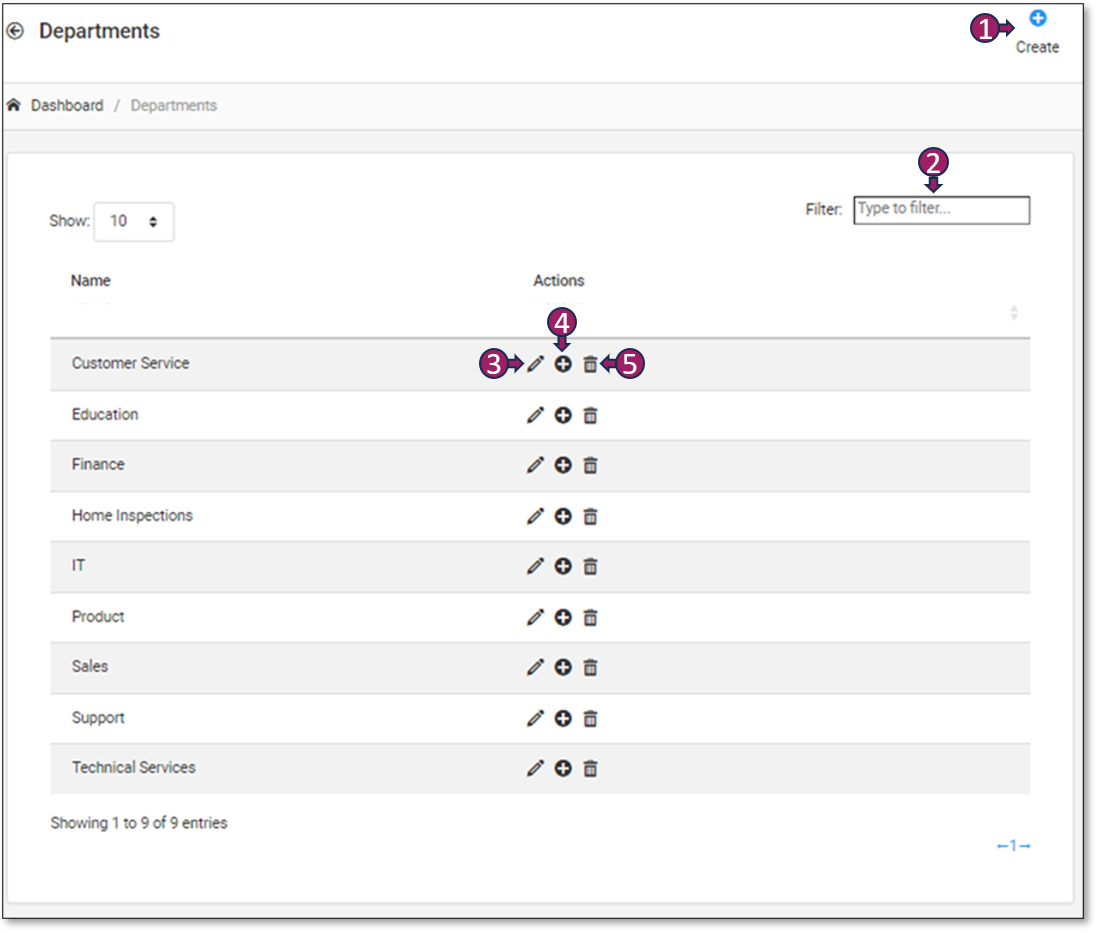Go to previous page arrow in pagination

click(1002, 846)
